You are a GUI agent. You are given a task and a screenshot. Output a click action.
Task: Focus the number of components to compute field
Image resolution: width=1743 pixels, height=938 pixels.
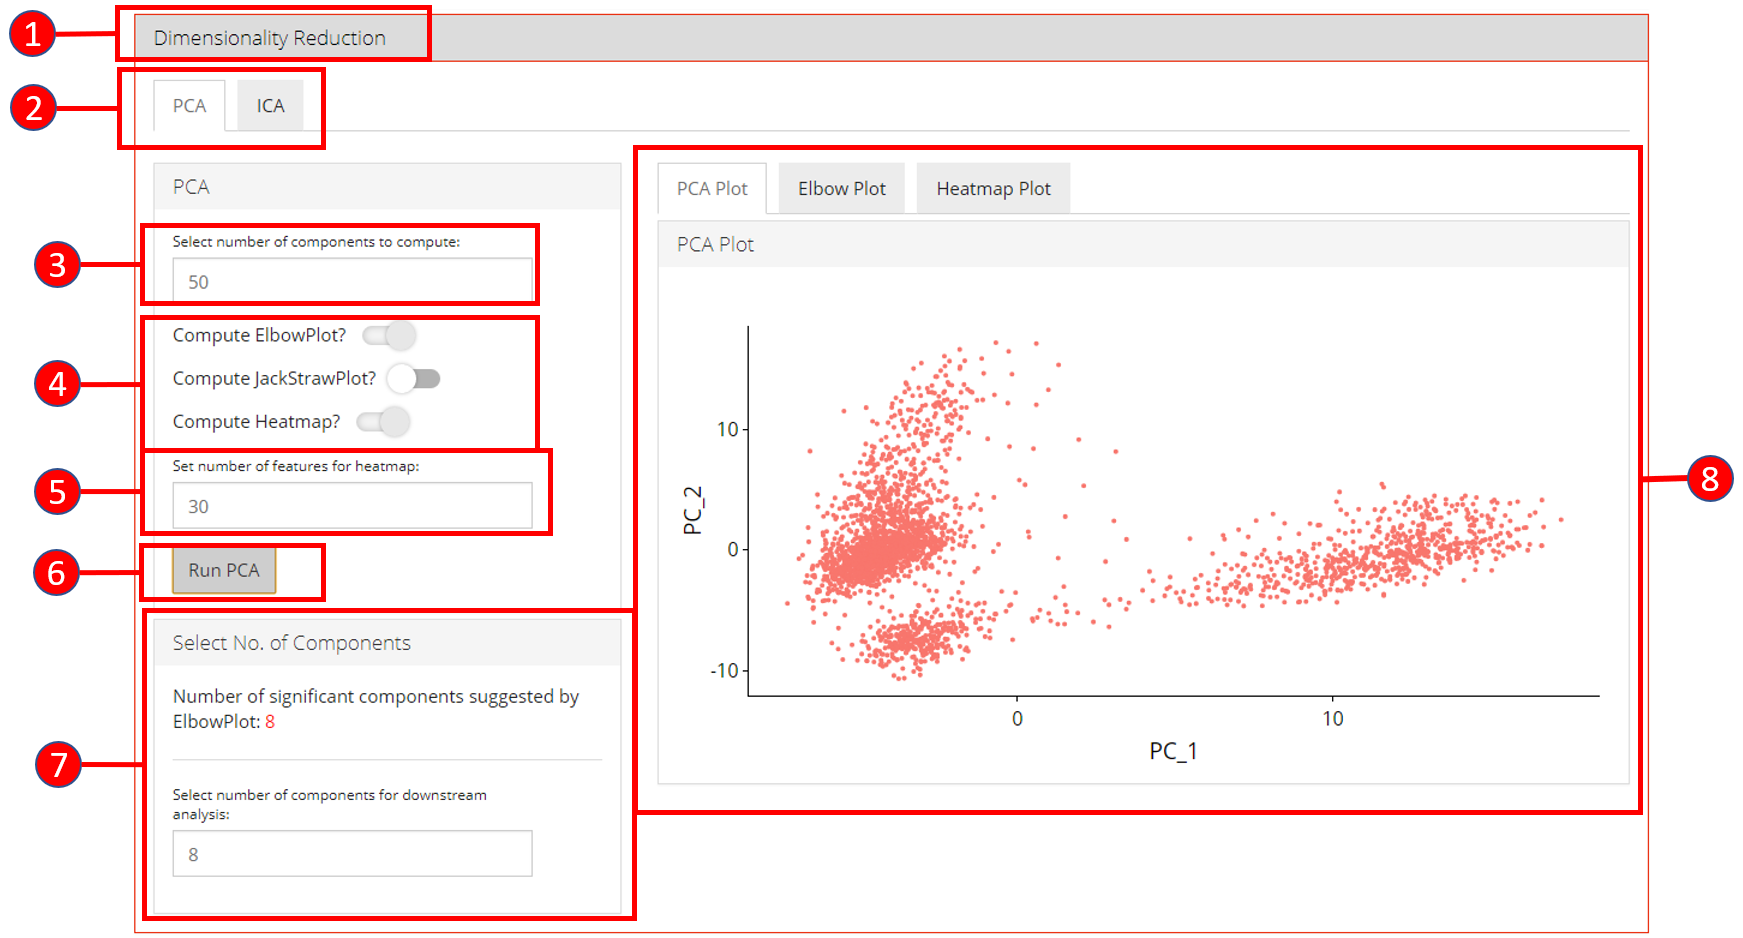(352, 282)
